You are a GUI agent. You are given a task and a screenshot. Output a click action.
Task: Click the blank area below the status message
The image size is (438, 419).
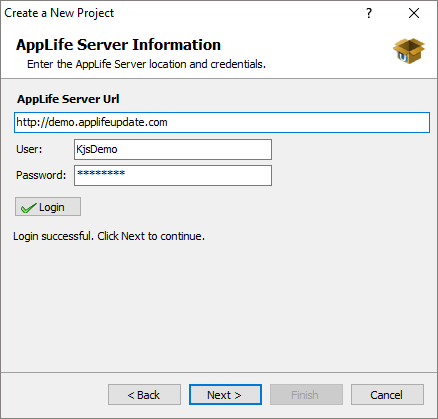click(219, 307)
